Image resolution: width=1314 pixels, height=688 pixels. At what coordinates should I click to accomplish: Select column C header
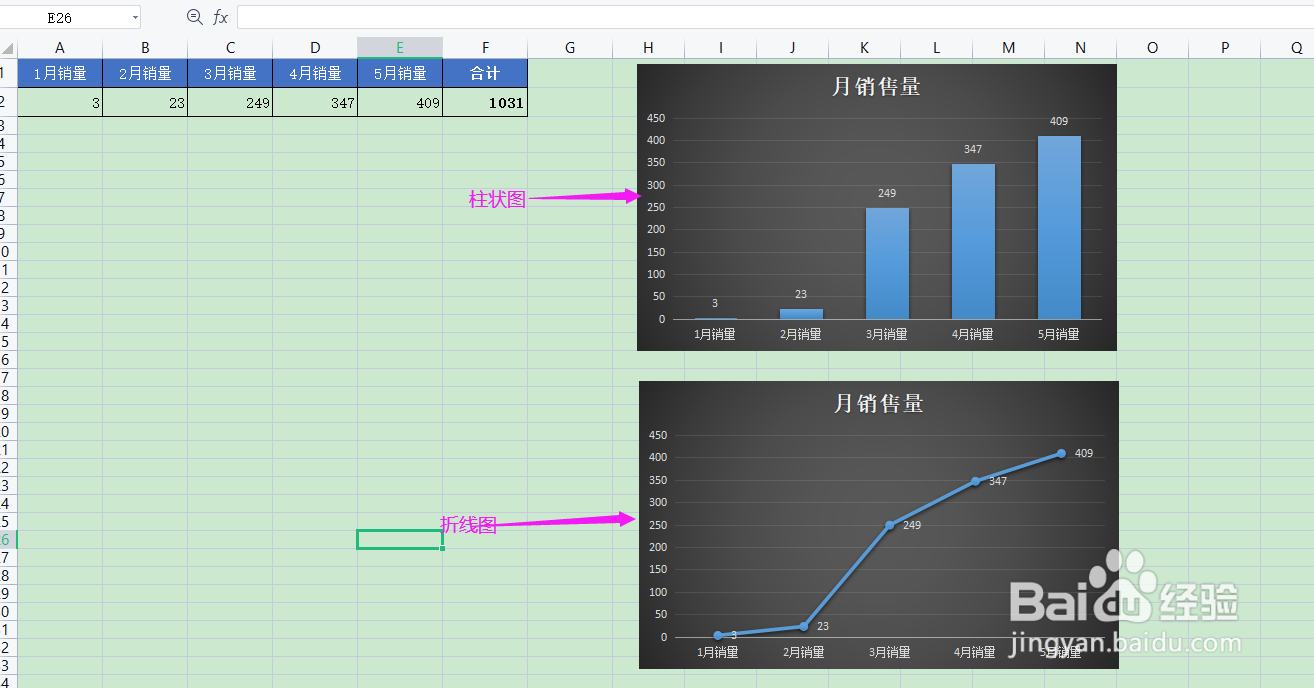230,48
